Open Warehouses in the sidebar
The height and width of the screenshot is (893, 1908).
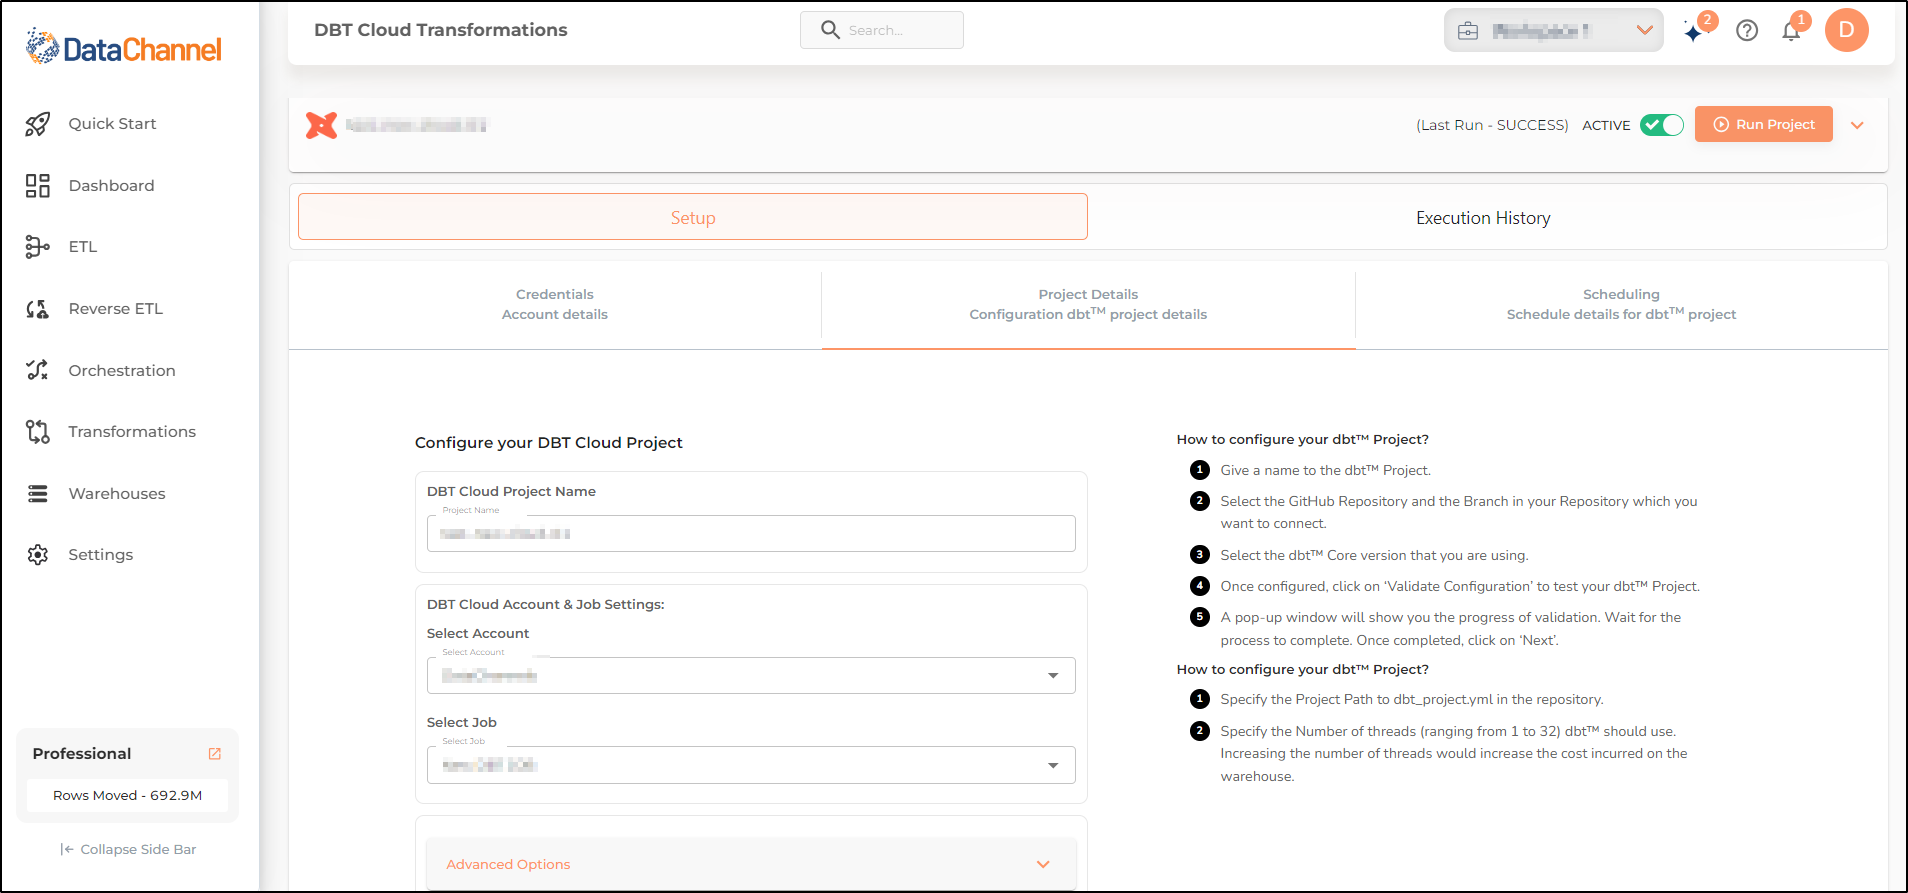pyautogui.click(x=117, y=494)
